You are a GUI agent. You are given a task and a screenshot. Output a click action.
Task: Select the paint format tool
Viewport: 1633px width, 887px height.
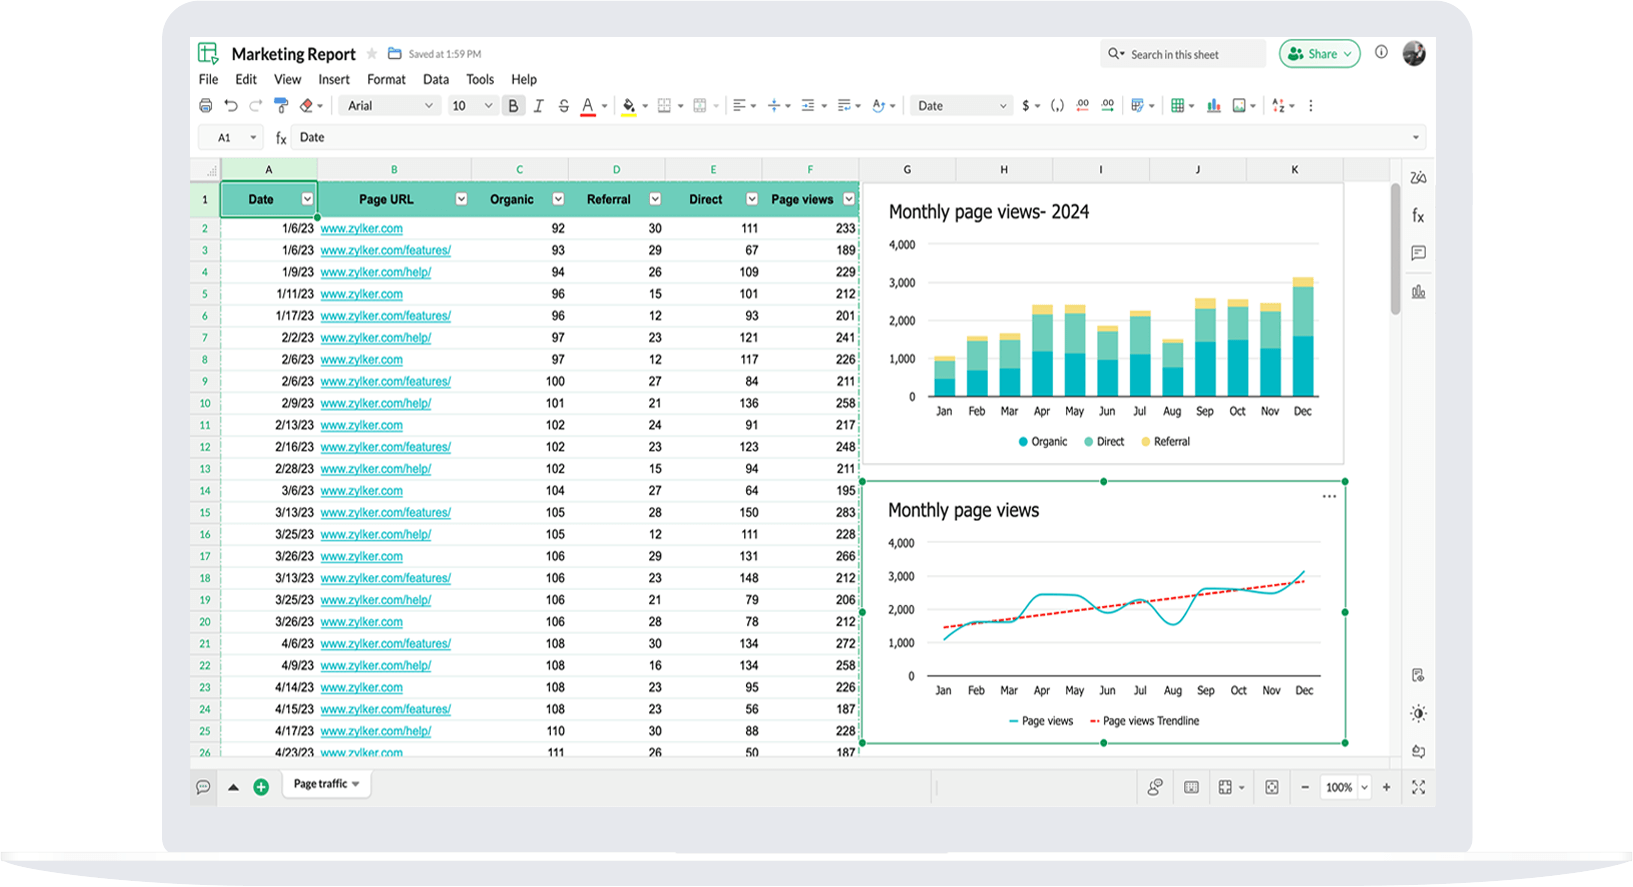[x=281, y=106]
